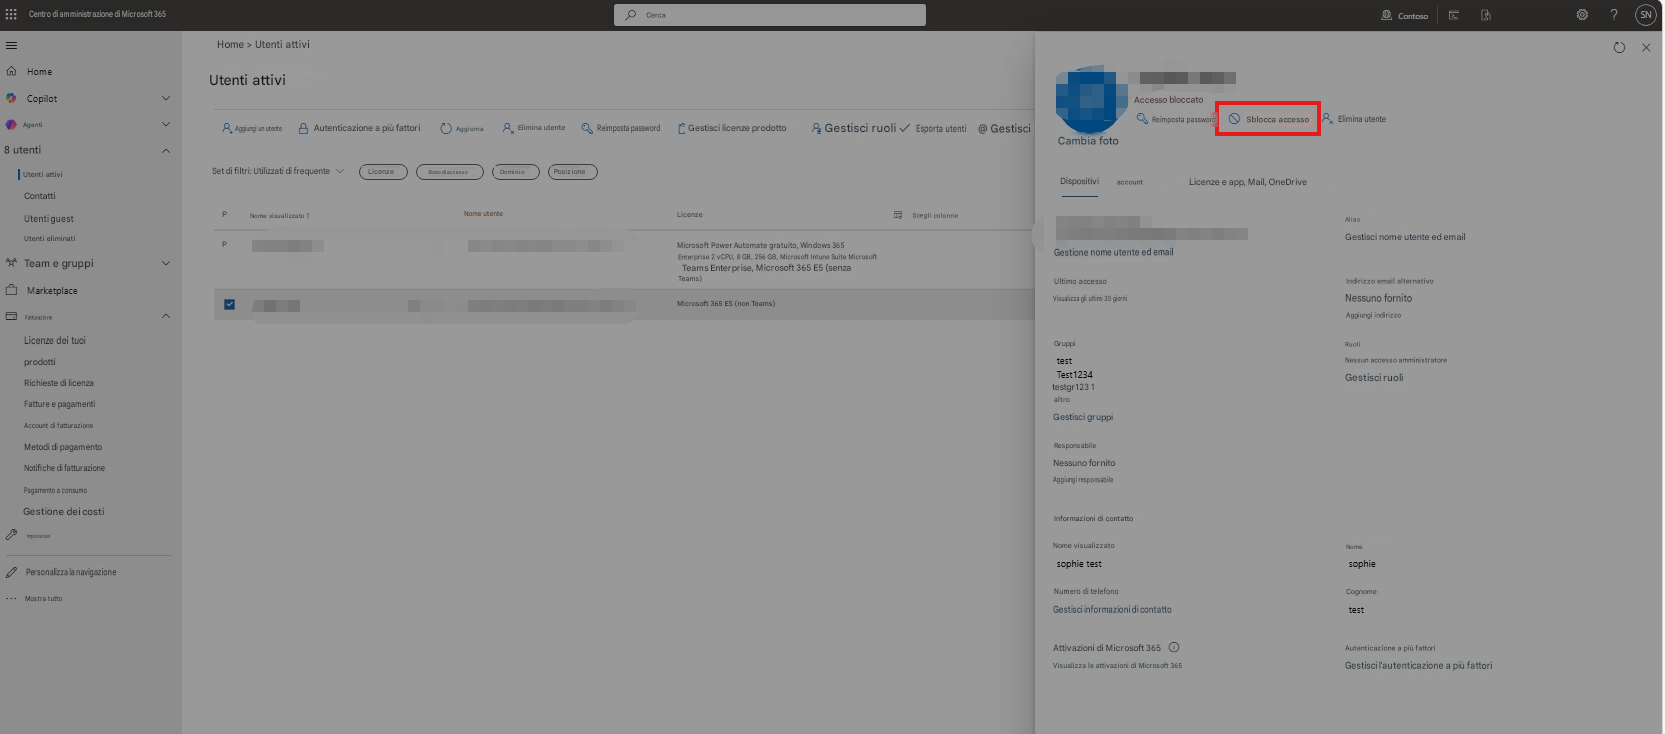Click the Reimposta password key icon in toolbar

pyautogui.click(x=587, y=128)
